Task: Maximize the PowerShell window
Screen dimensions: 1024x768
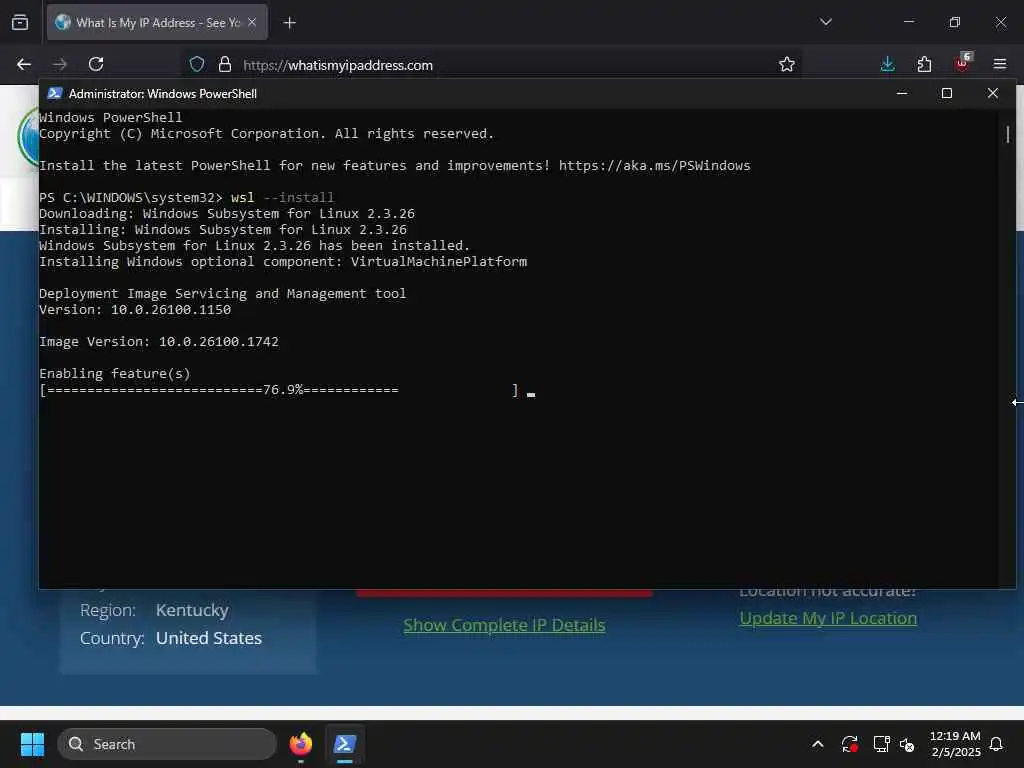Action: pyautogui.click(x=946, y=93)
